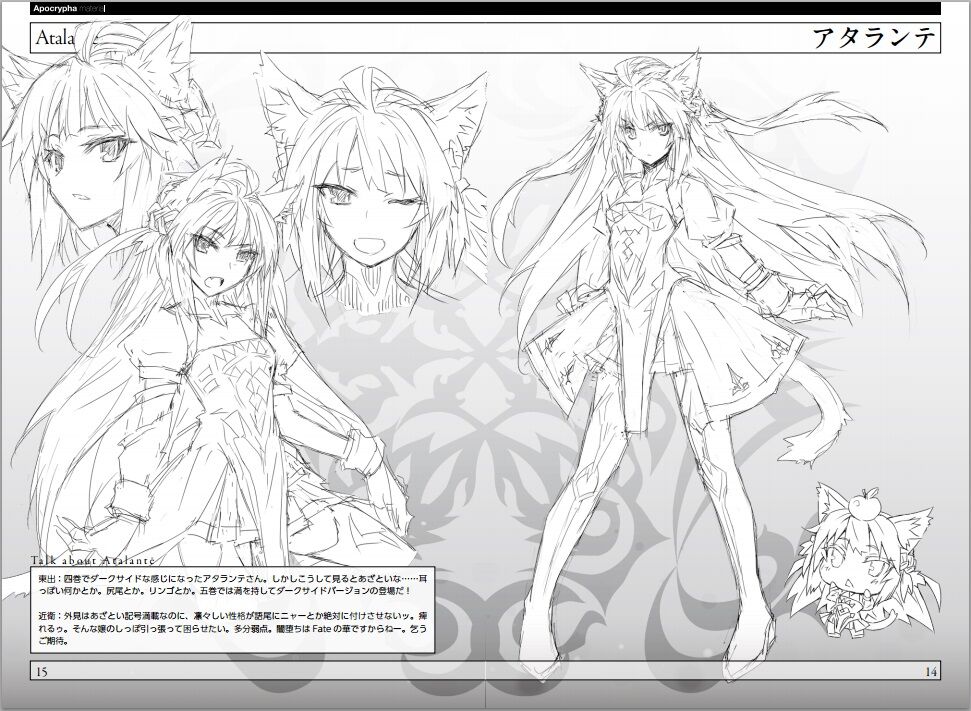971x711 pixels.
Task: Click page number 14
Action: pos(931,671)
